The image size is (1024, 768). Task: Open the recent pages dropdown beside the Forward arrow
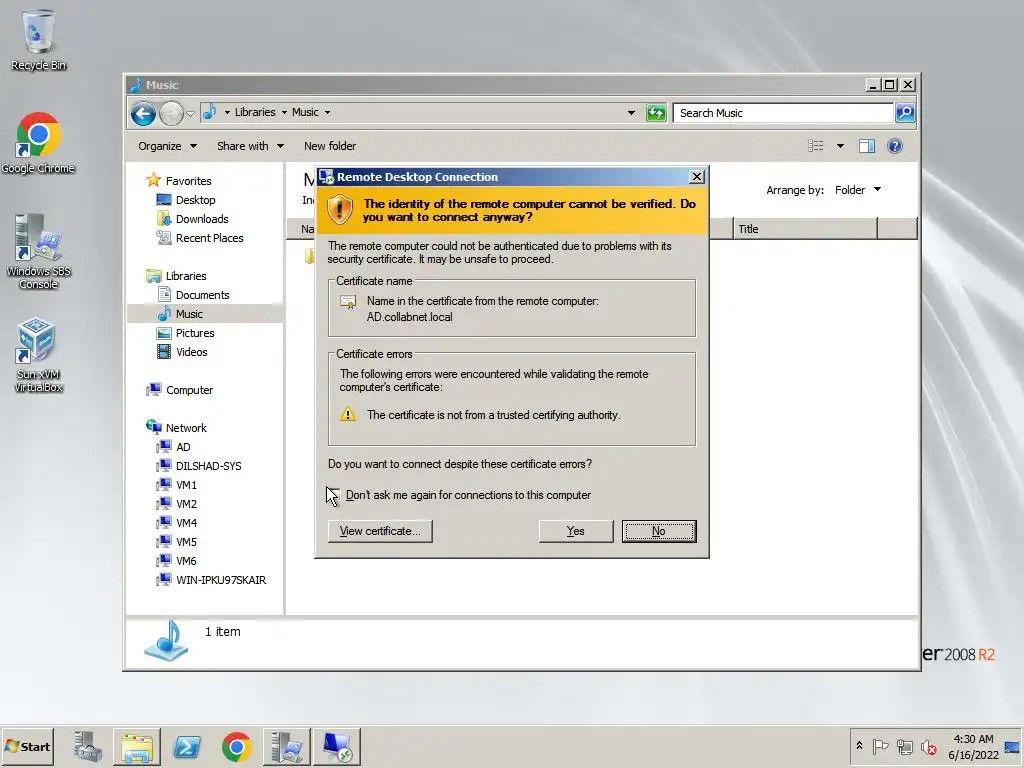point(190,114)
